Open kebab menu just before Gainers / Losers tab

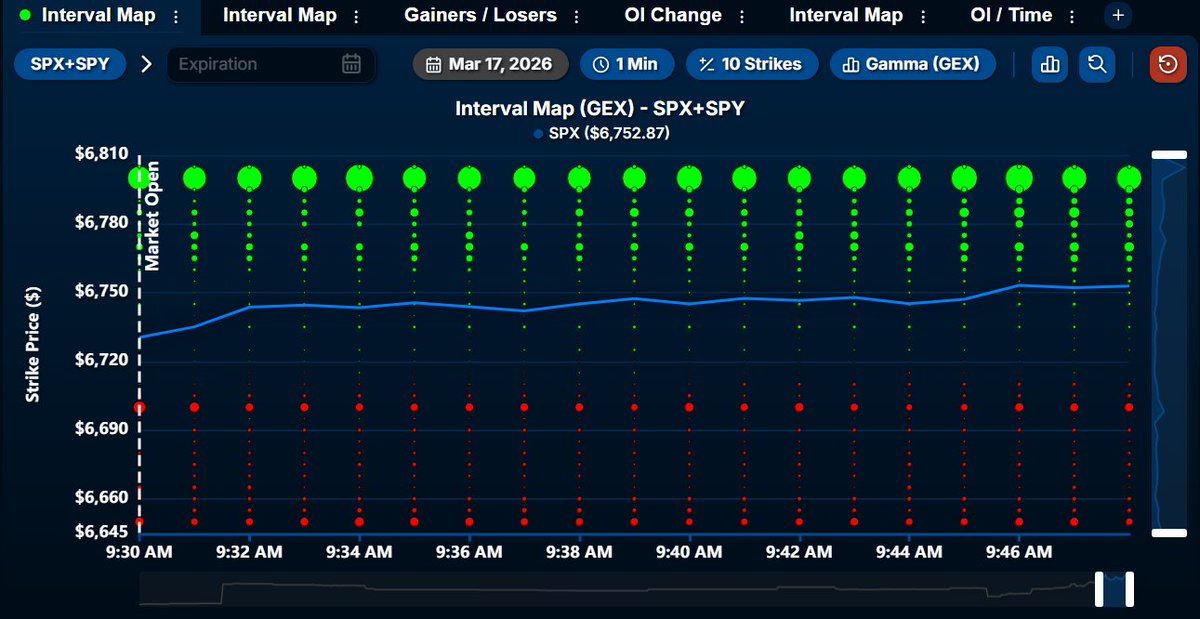click(x=356, y=17)
